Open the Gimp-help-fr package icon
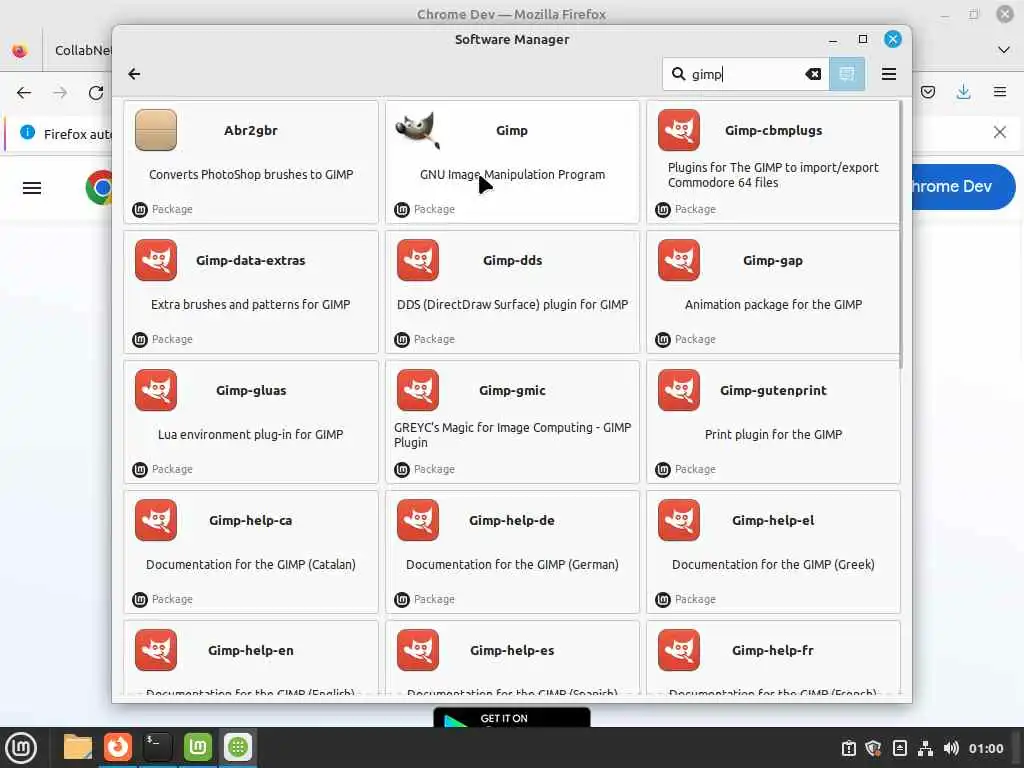Viewport: 1024px width, 768px height. 679,650
